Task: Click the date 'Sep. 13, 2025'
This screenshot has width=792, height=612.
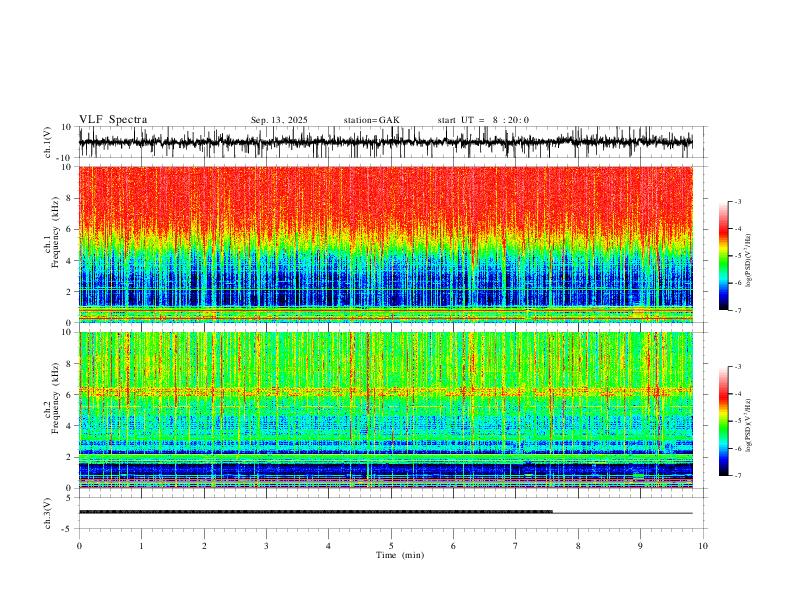Action: point(279,120)
